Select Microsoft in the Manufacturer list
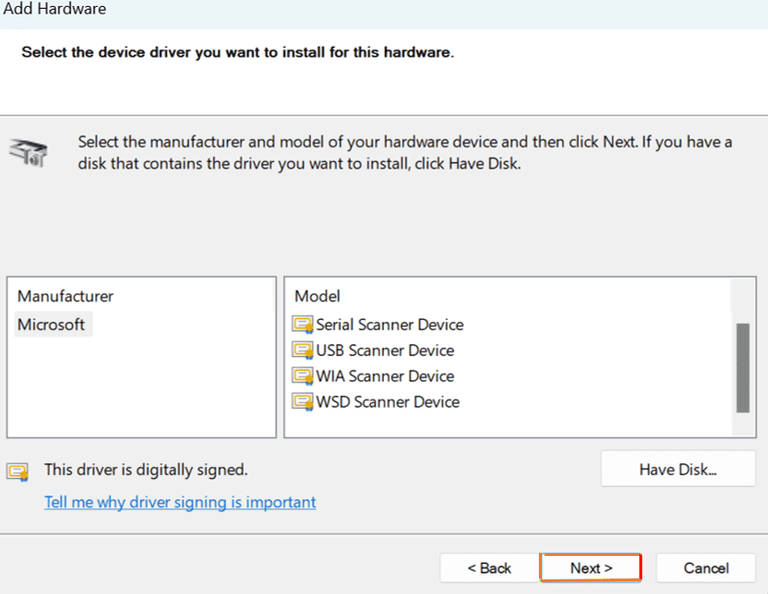 [52, 324]
